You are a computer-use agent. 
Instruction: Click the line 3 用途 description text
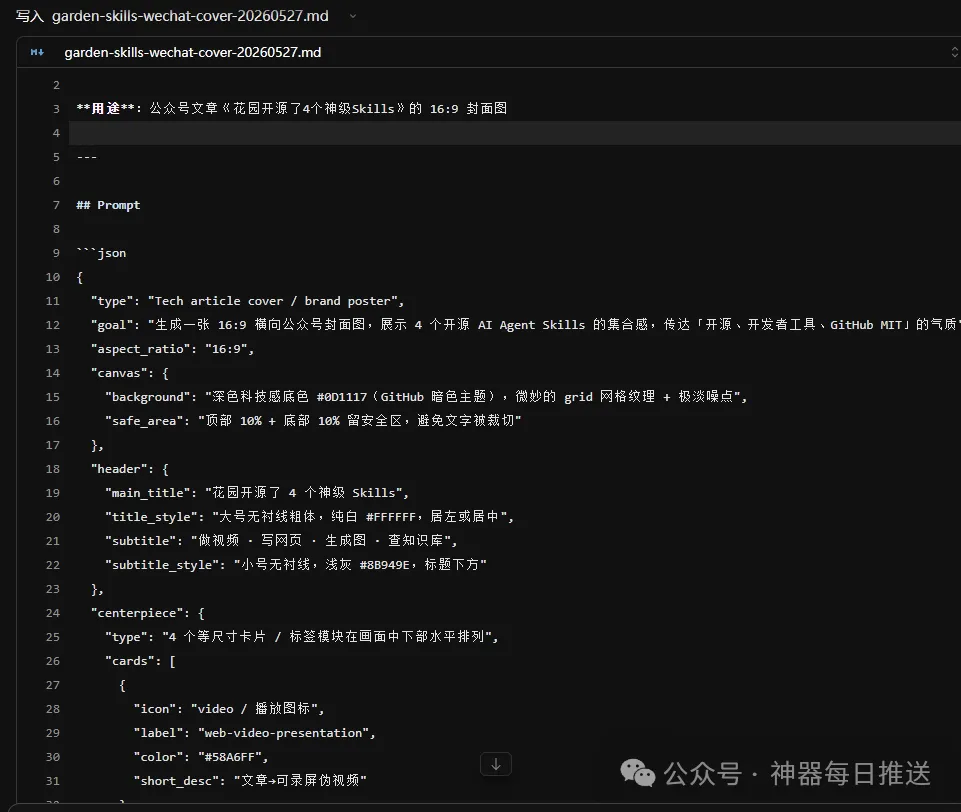tap(292, 109)
